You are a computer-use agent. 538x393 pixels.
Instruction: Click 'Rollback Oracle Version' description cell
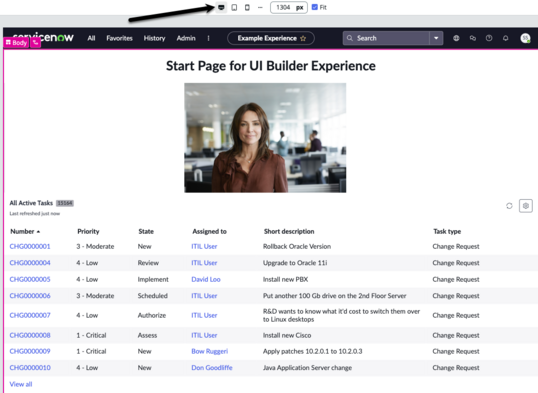297,246
